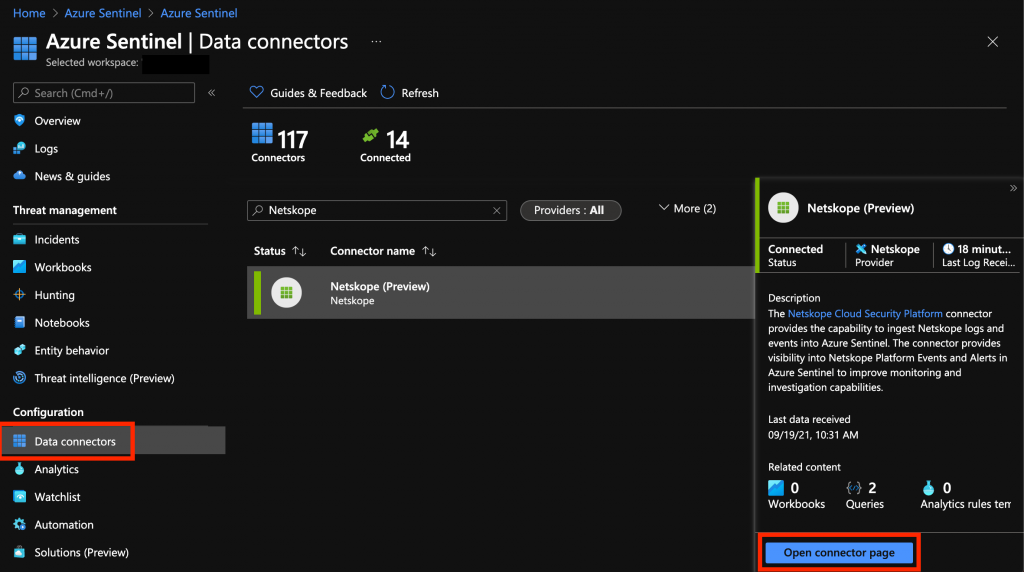The image size is (1024, 572).
Task: Open the Analytics menu entry in sidebar
Action: click(x=56, y=469)
